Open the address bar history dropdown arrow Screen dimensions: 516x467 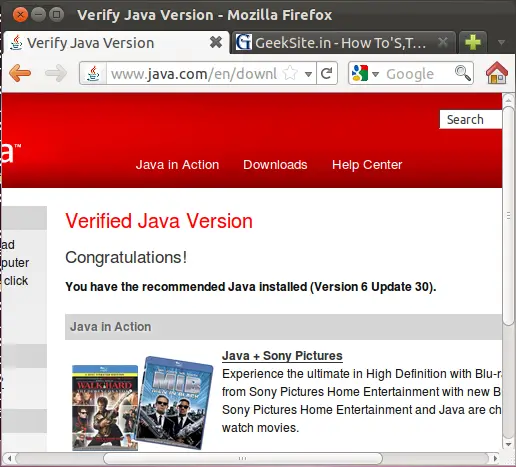(308, 74)
